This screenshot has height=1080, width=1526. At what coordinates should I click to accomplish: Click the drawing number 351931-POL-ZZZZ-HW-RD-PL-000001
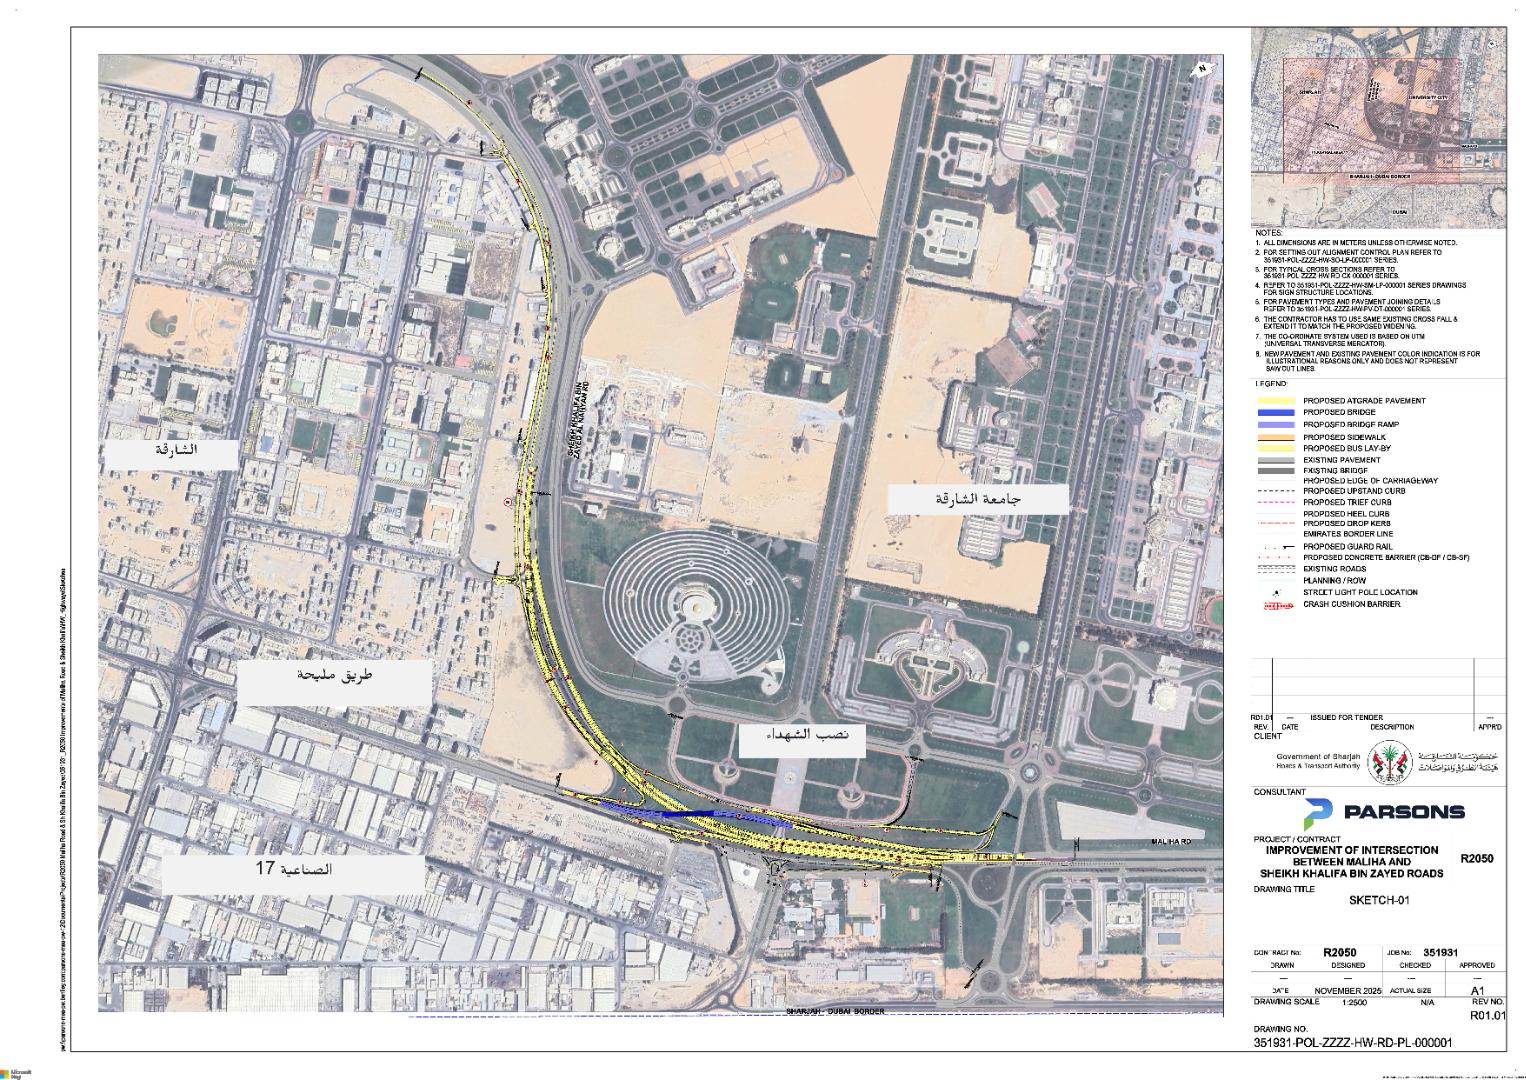coord(1352,1042)
